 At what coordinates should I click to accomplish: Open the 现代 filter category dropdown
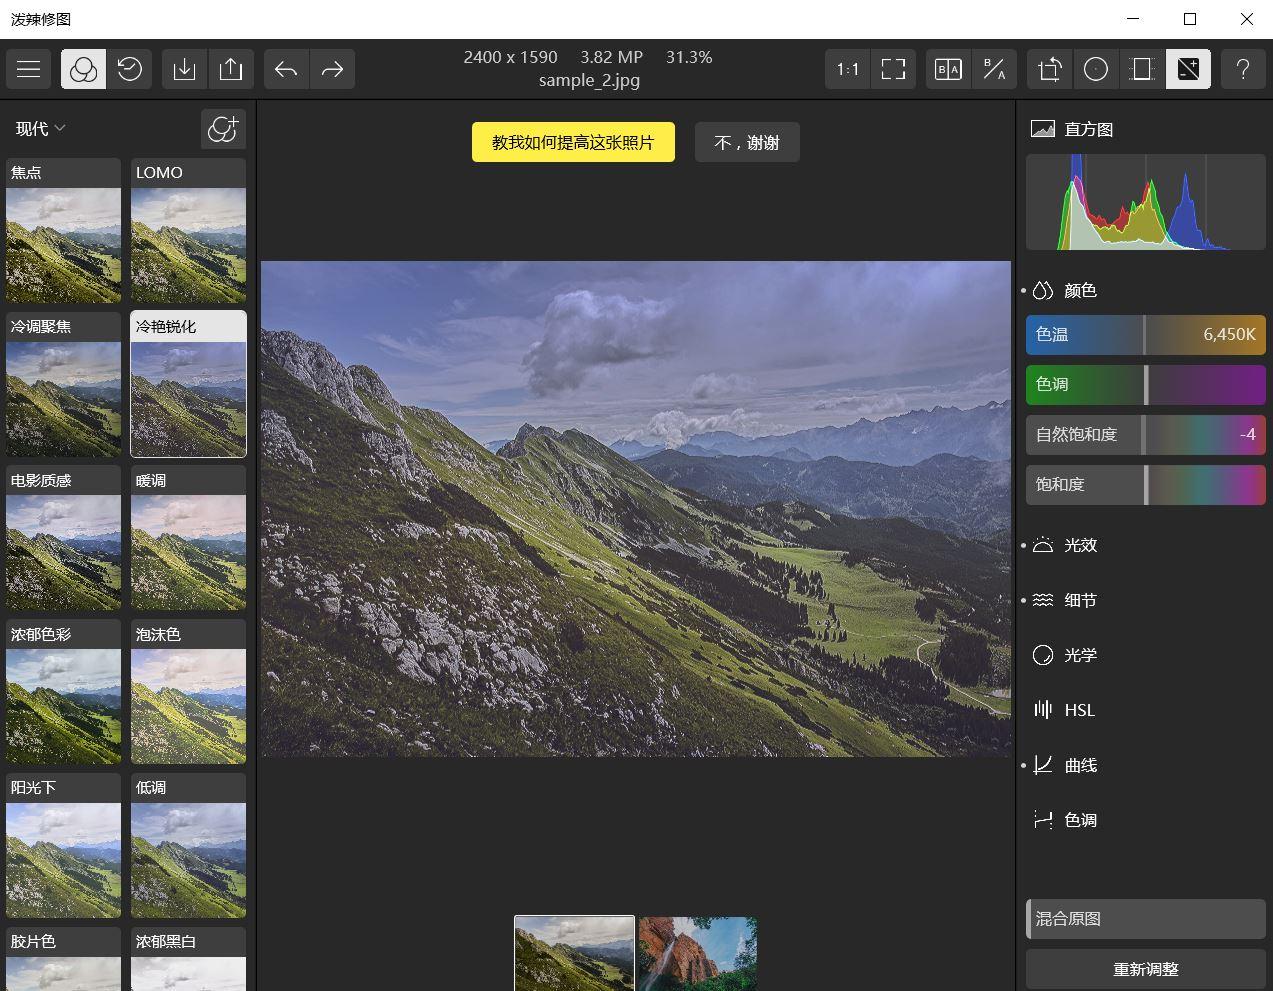point(40,128)
